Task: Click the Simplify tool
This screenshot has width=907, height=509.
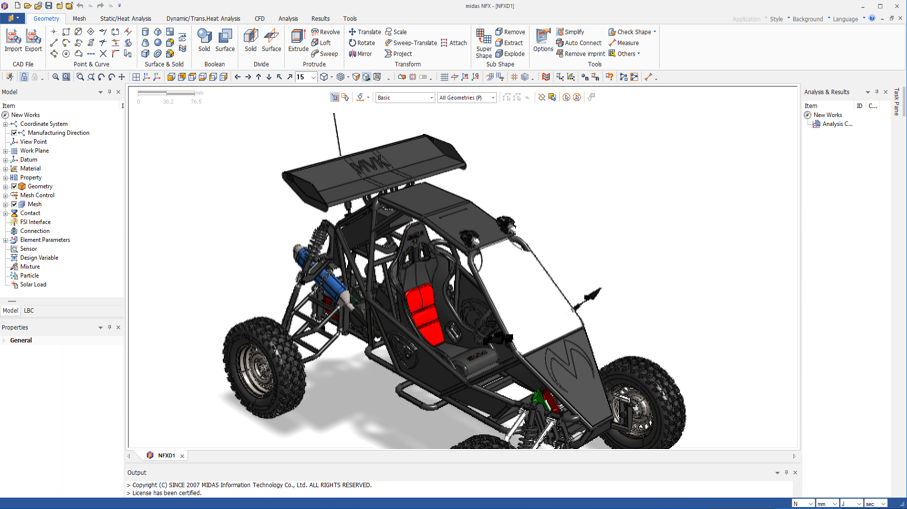Action: click(x=570, y=32)
